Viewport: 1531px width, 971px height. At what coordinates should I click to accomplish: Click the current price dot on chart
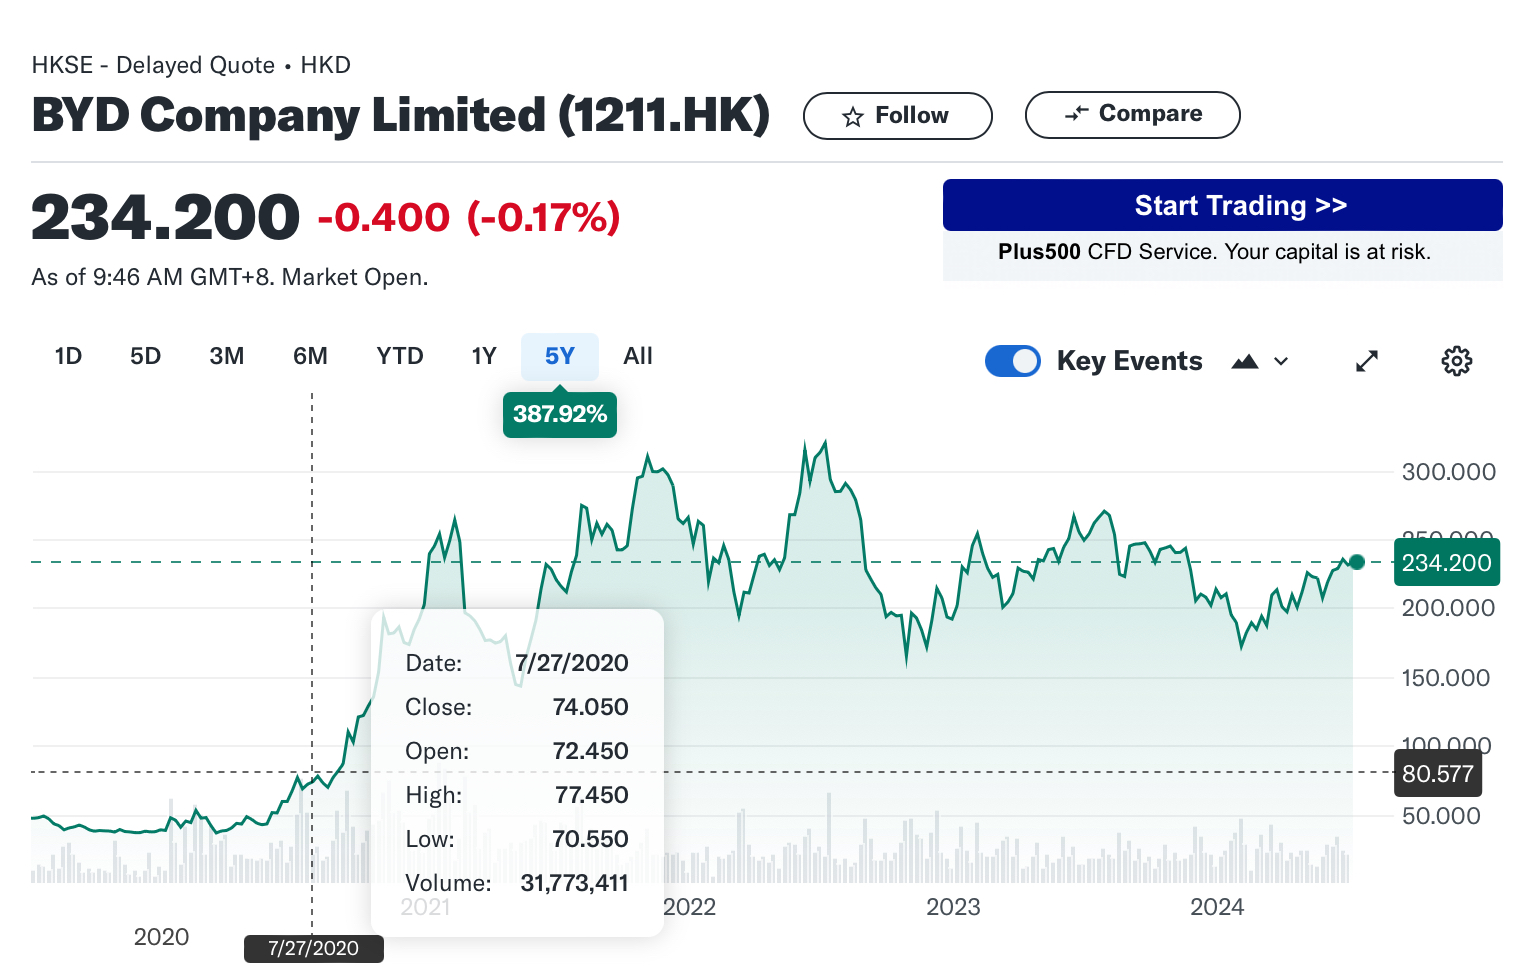point(1356,562)
